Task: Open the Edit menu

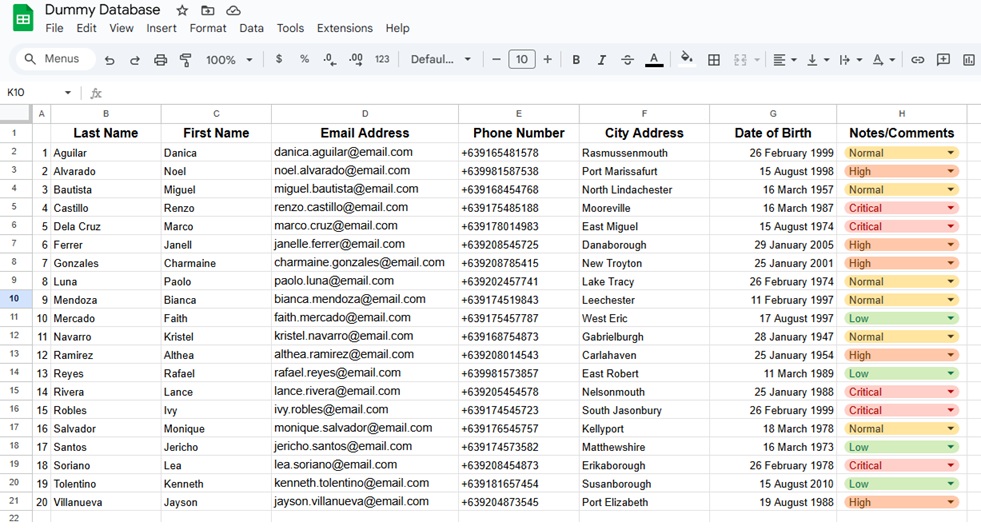Action: click(86, 28)
